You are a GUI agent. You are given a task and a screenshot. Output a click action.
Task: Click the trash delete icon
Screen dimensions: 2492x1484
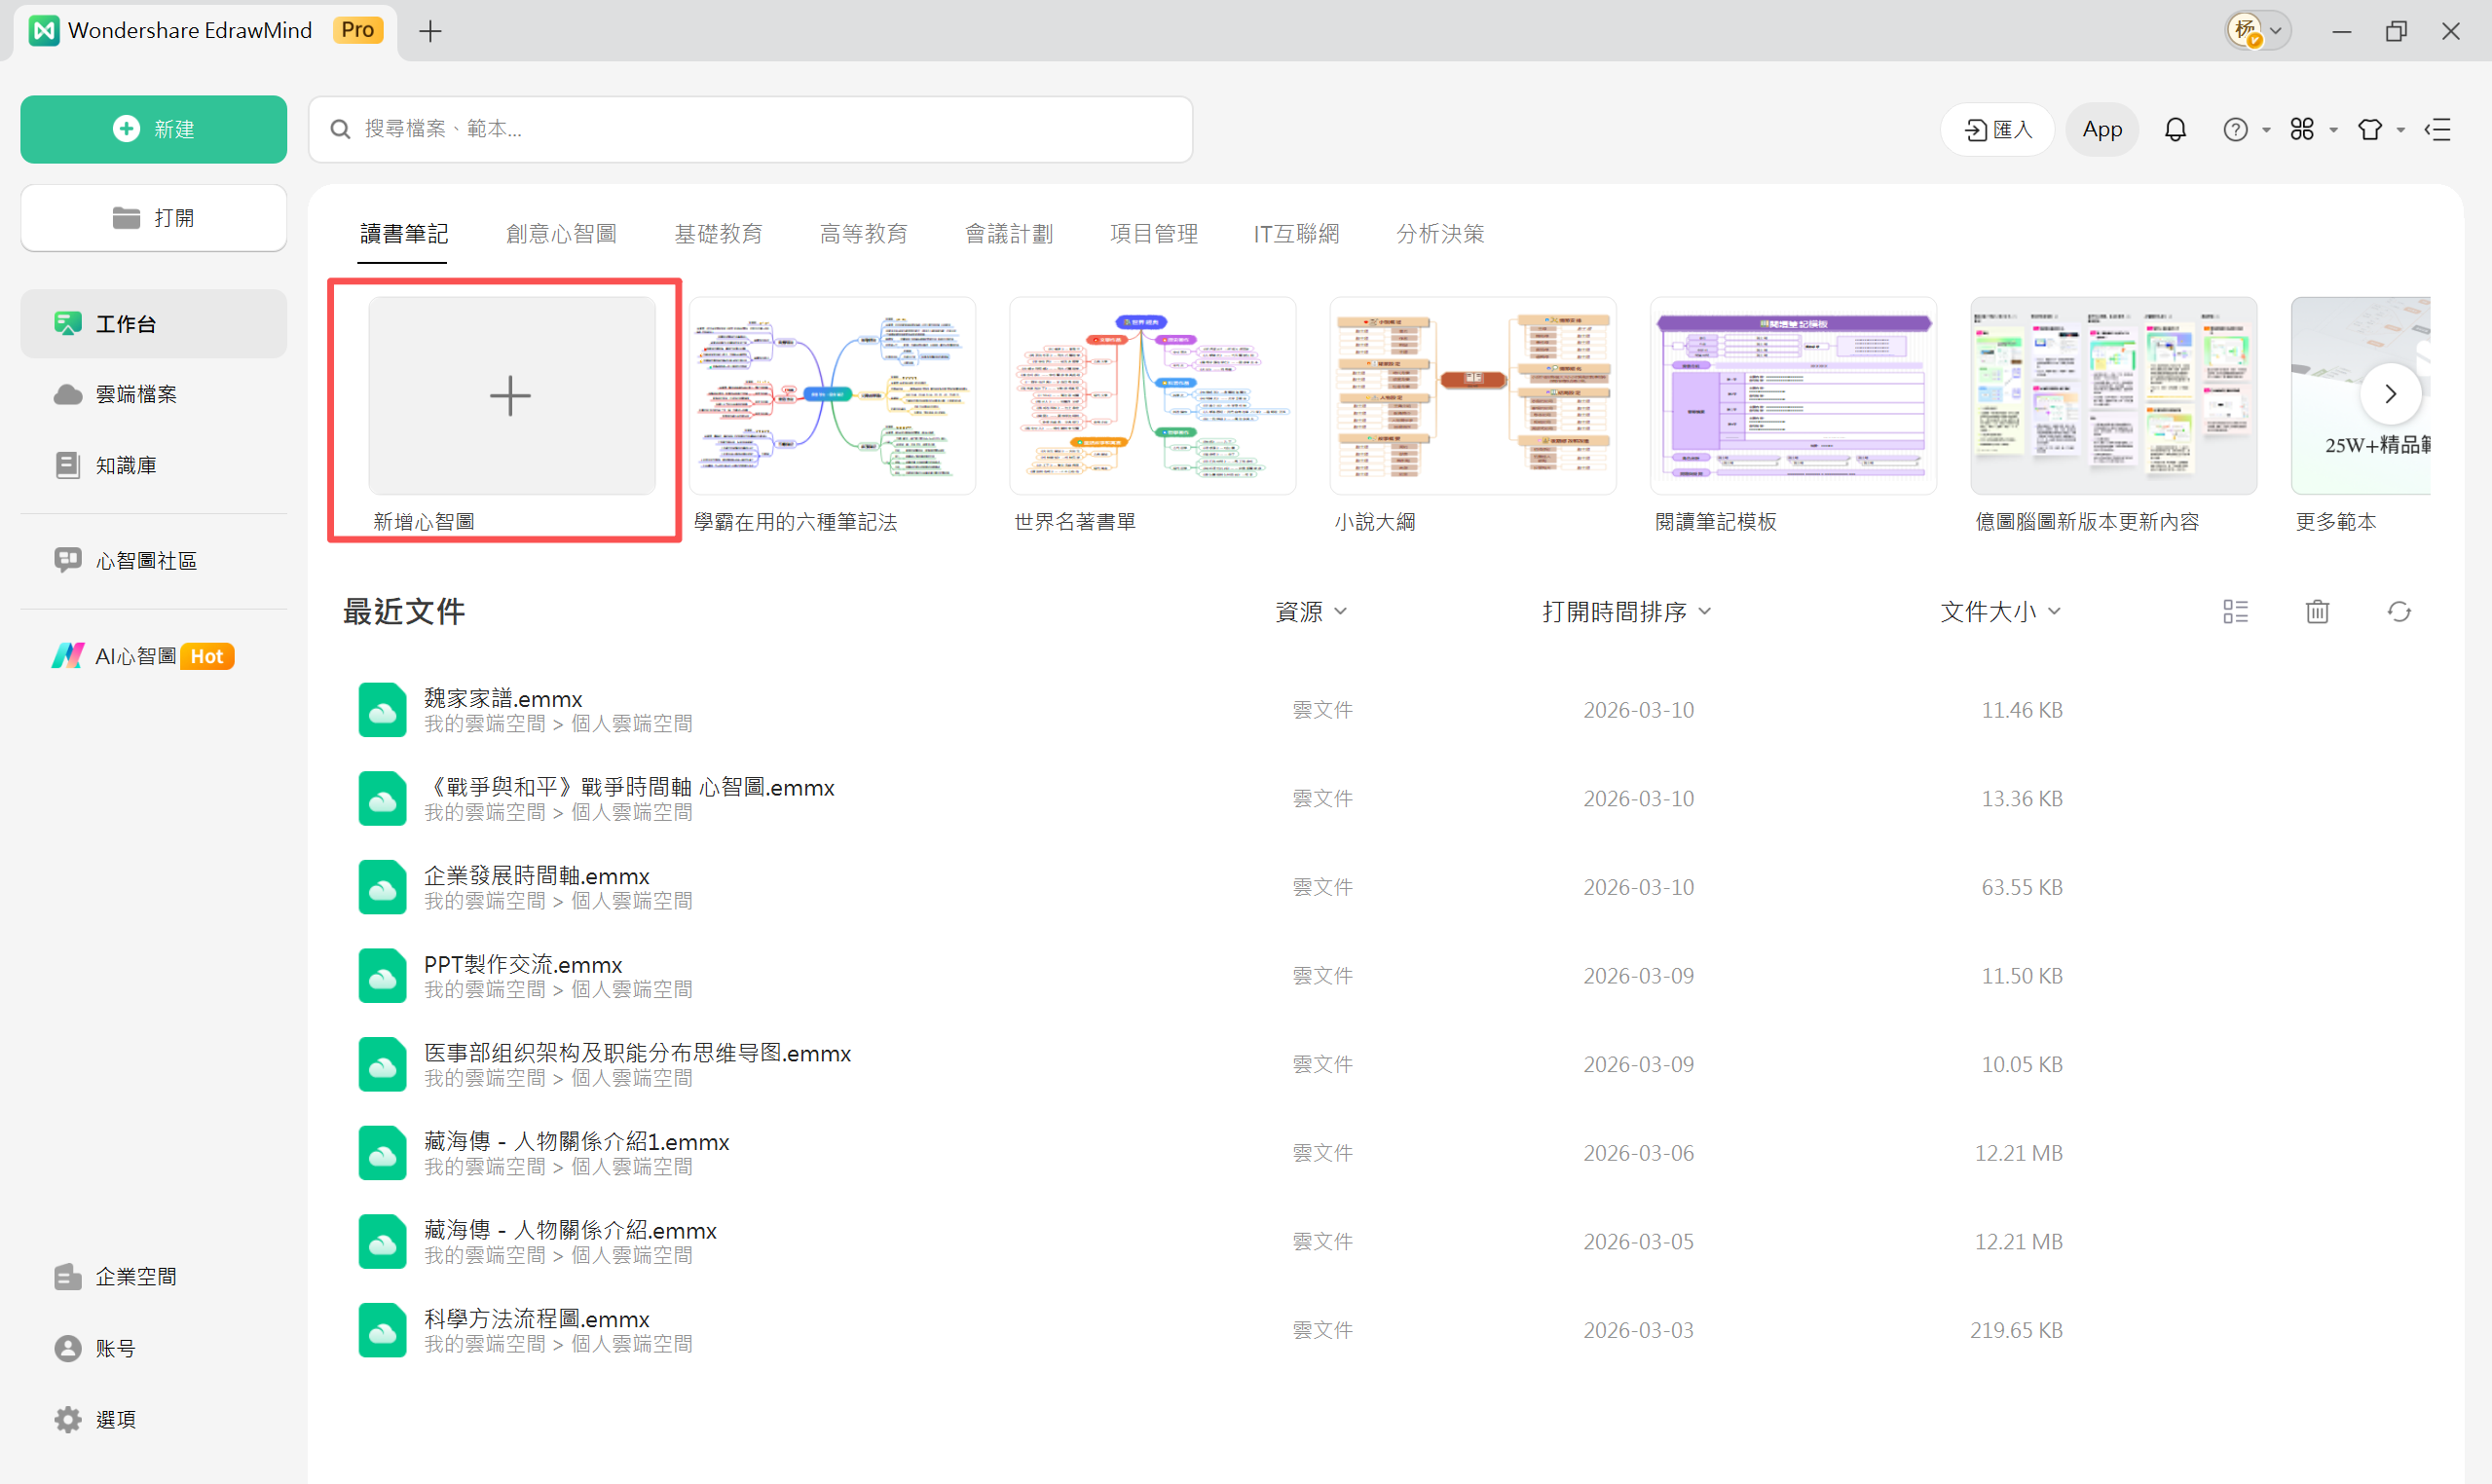(x=2317, y=611)
